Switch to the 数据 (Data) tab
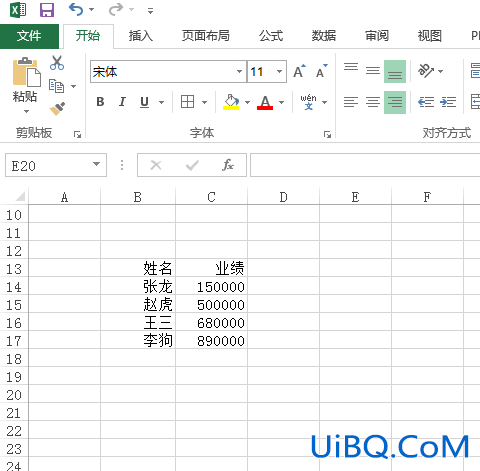Image resolution: width=480 pixels, height=471 pixels. (x=324, y=36)
